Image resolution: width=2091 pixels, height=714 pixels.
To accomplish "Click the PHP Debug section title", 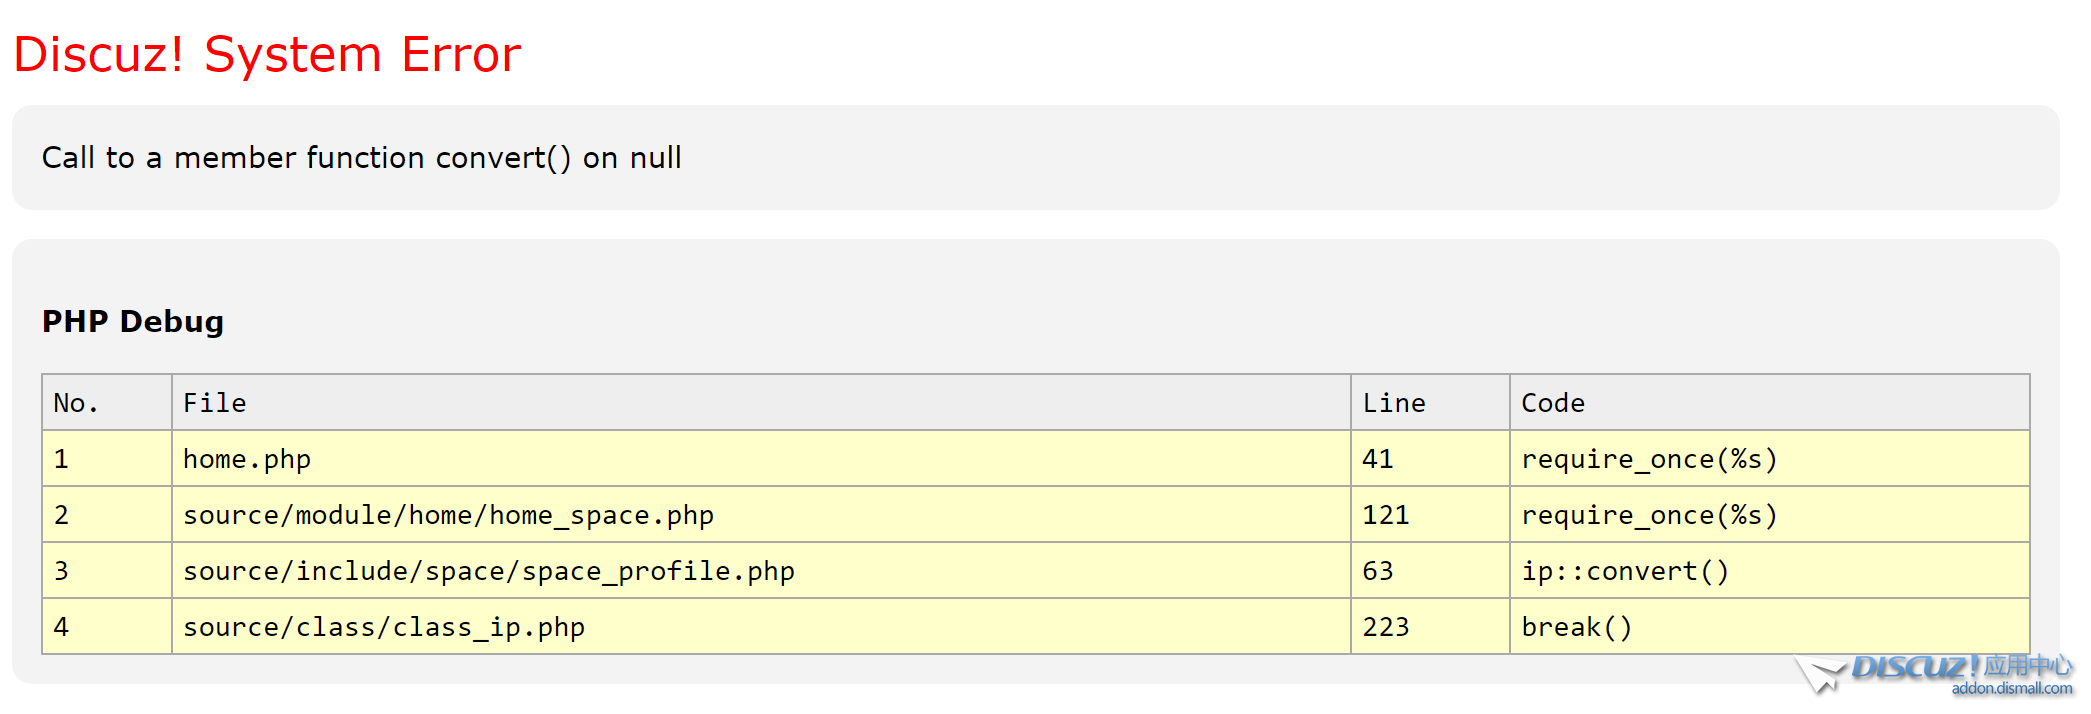I will pos(133,321).
